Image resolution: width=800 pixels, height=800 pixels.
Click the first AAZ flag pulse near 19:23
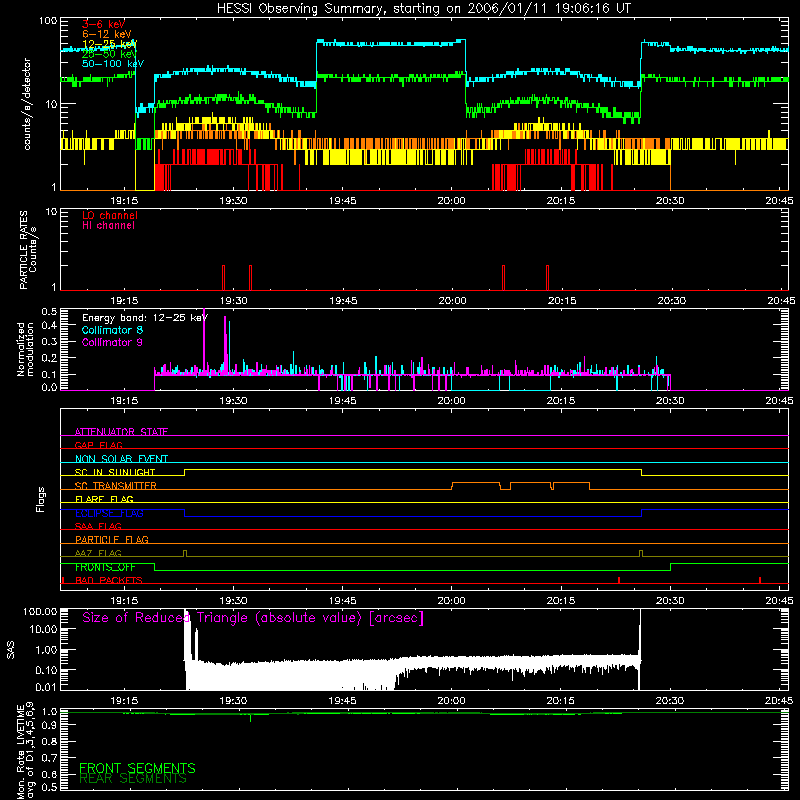pyautogui.click(x=185, y=553)
